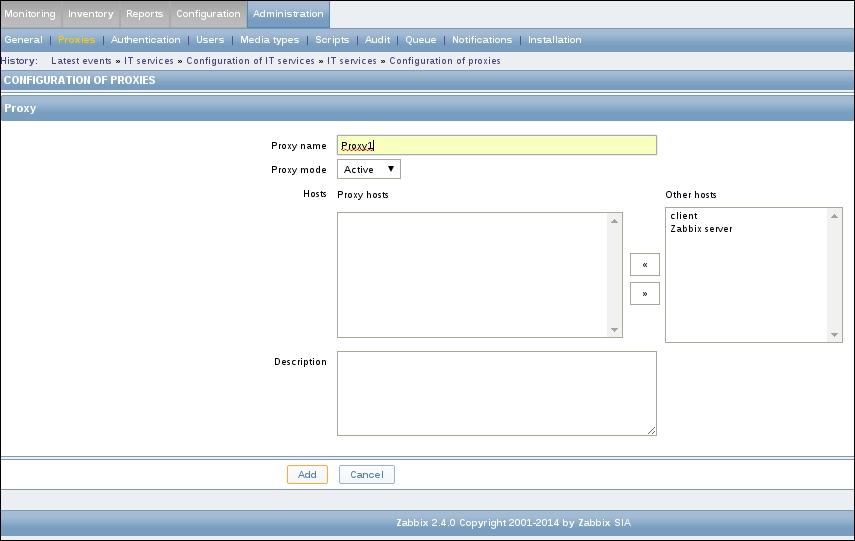This screenshot has width=855, height=541.
Task: Click the move-right » arrow button
Action: click(645, 294)
